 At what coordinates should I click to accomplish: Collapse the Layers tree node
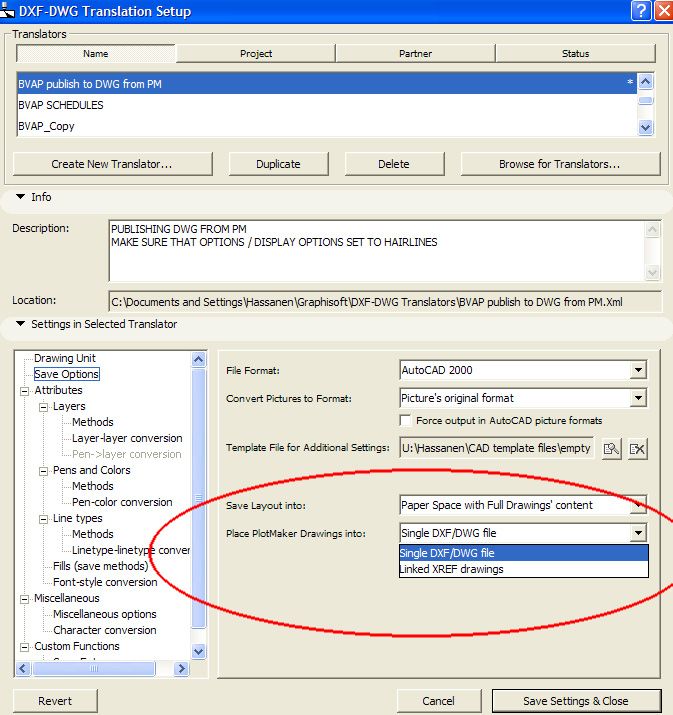click(43, 407)
